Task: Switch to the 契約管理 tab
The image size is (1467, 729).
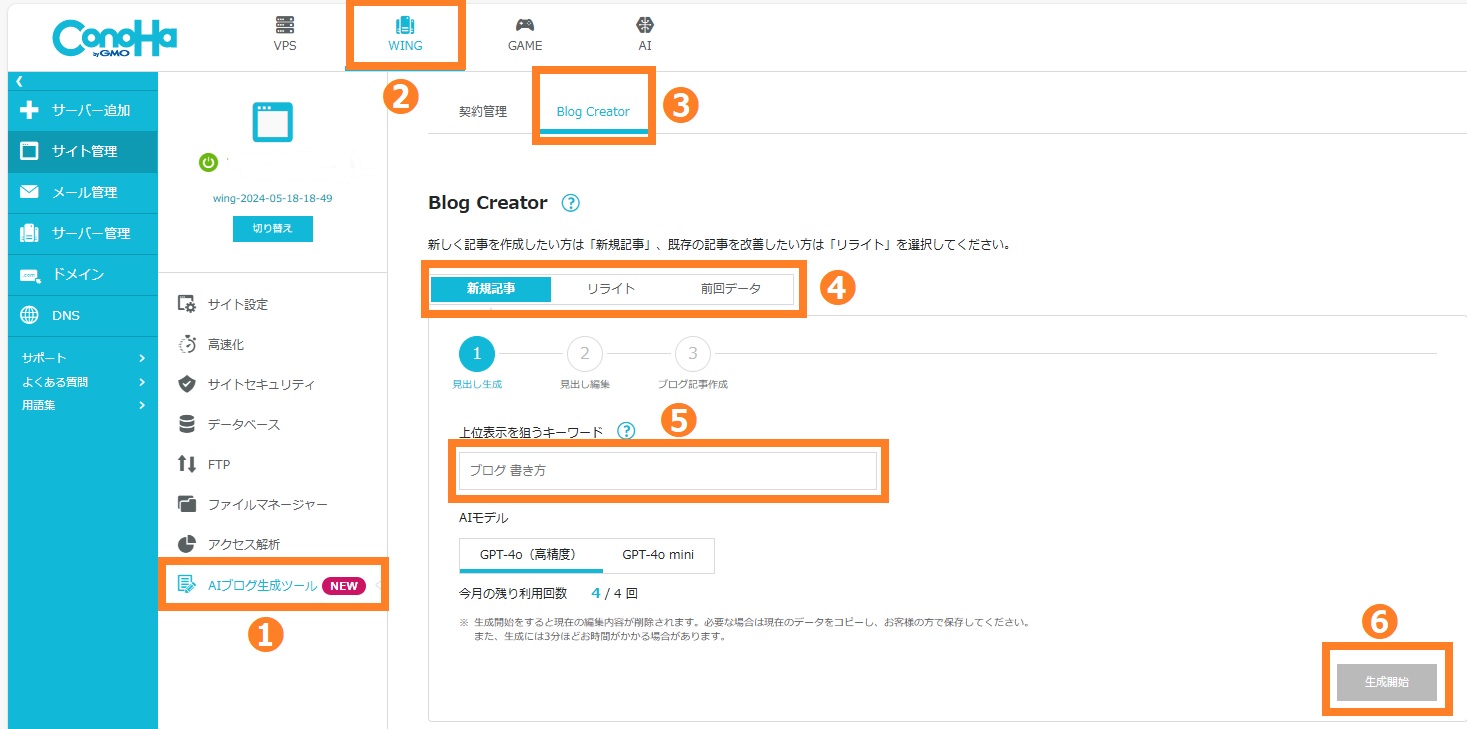Action: pyautogui.click(x=483, y=111)
